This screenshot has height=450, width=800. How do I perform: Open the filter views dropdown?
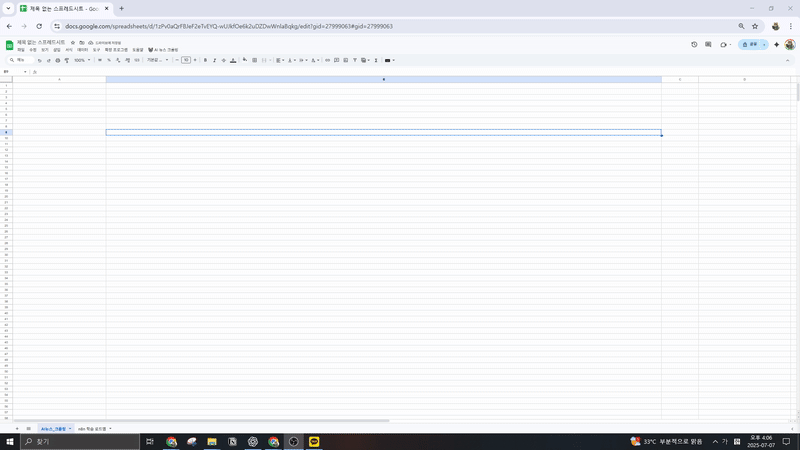365,60
